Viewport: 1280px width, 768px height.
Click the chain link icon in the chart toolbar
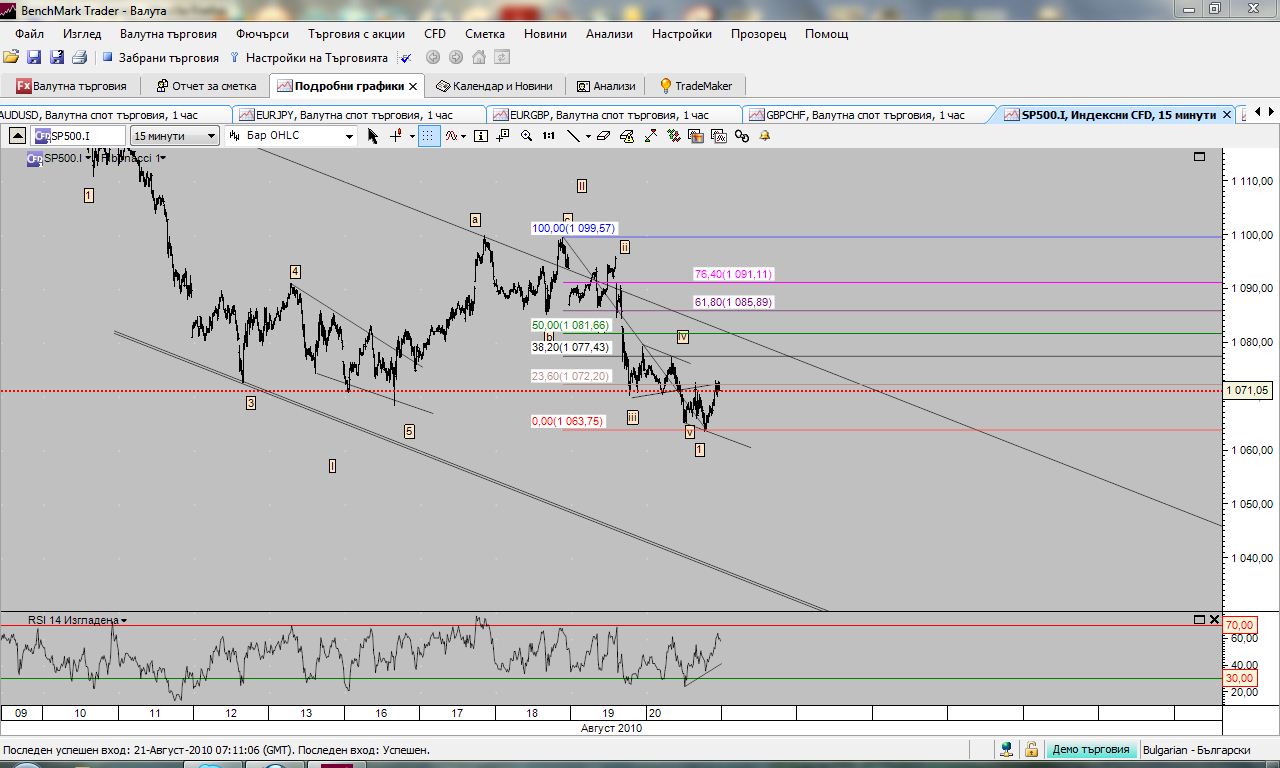(x=742, y=136)
